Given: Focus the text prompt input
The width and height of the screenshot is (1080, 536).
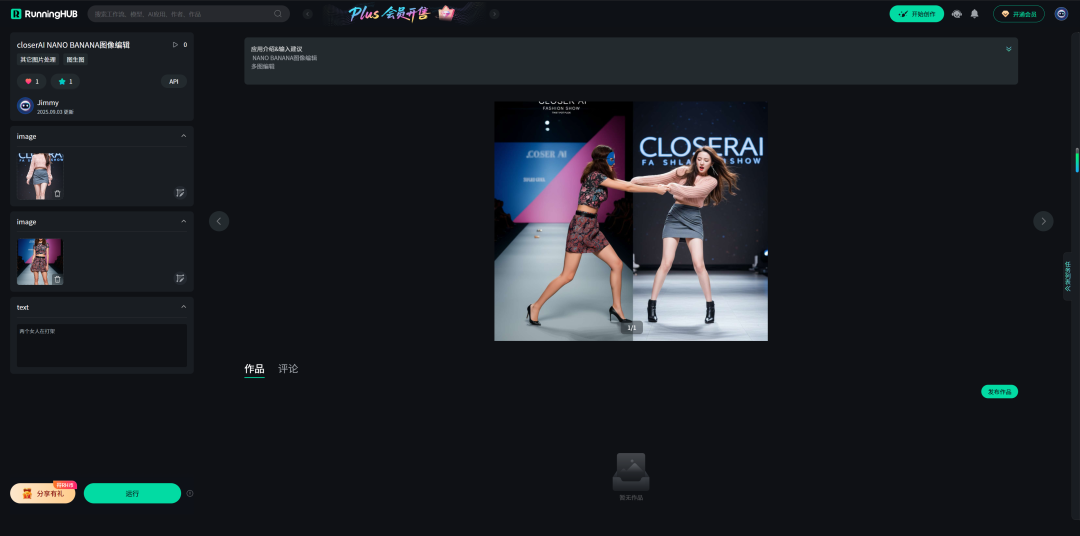Looking at the screenshot, I should coord(102,345).
